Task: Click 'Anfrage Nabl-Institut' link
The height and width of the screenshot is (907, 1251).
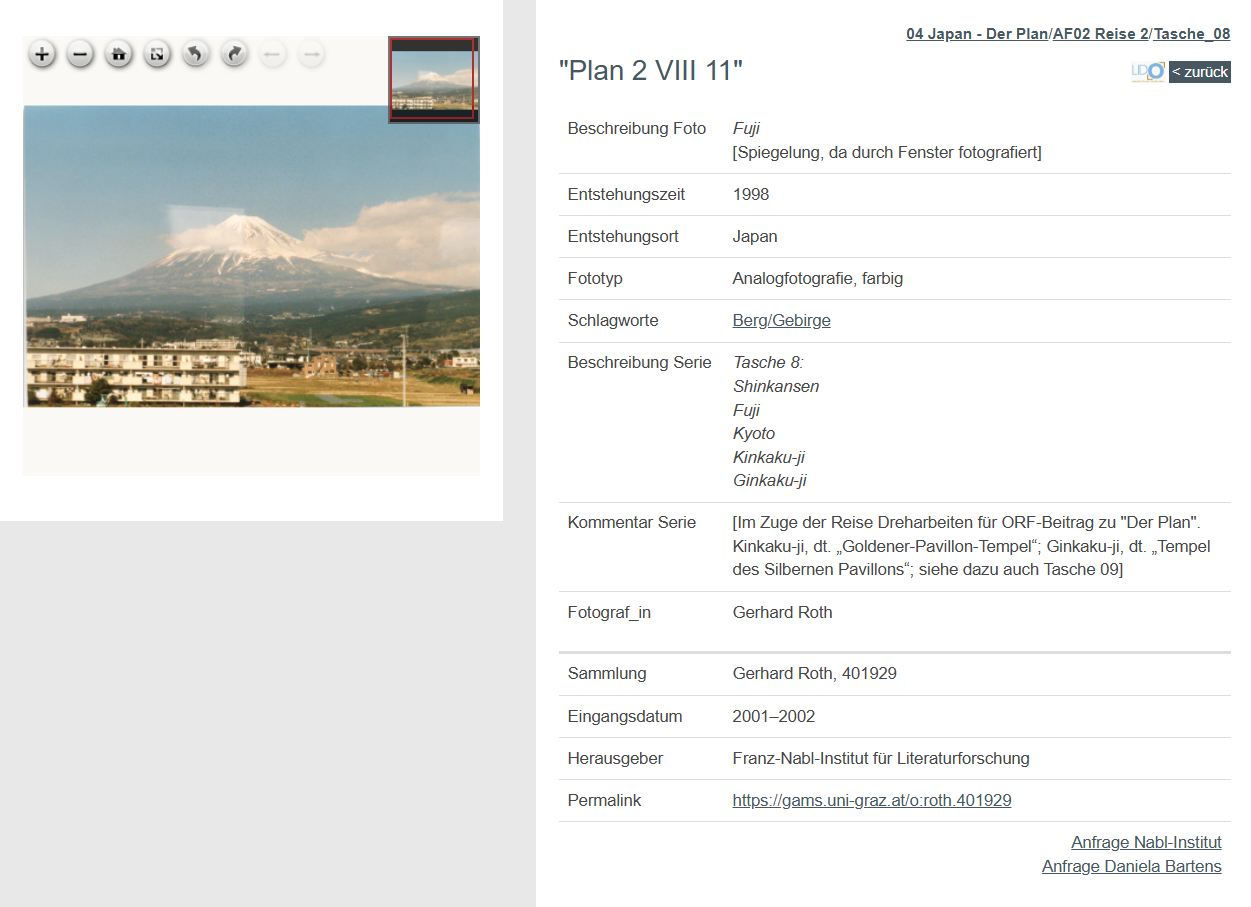Action: pos(1145,843)
